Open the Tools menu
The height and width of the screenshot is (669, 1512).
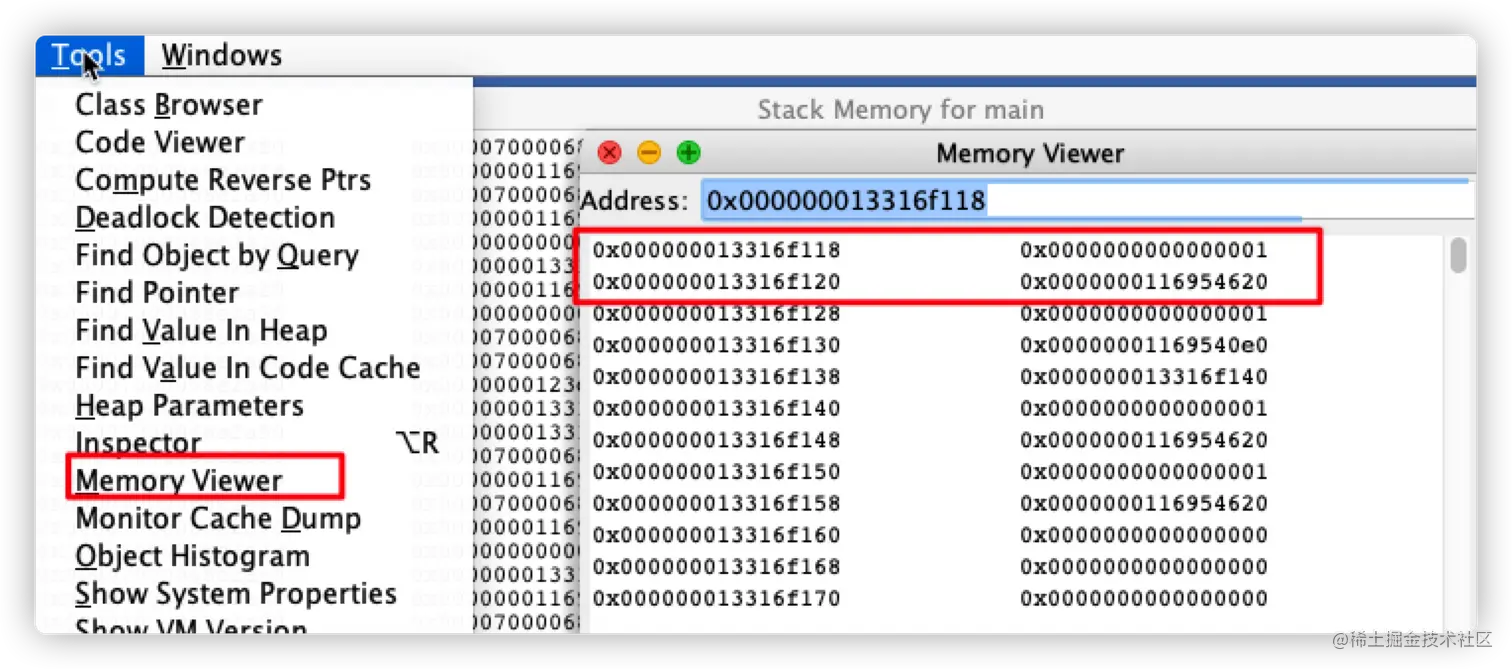(89, 55)
